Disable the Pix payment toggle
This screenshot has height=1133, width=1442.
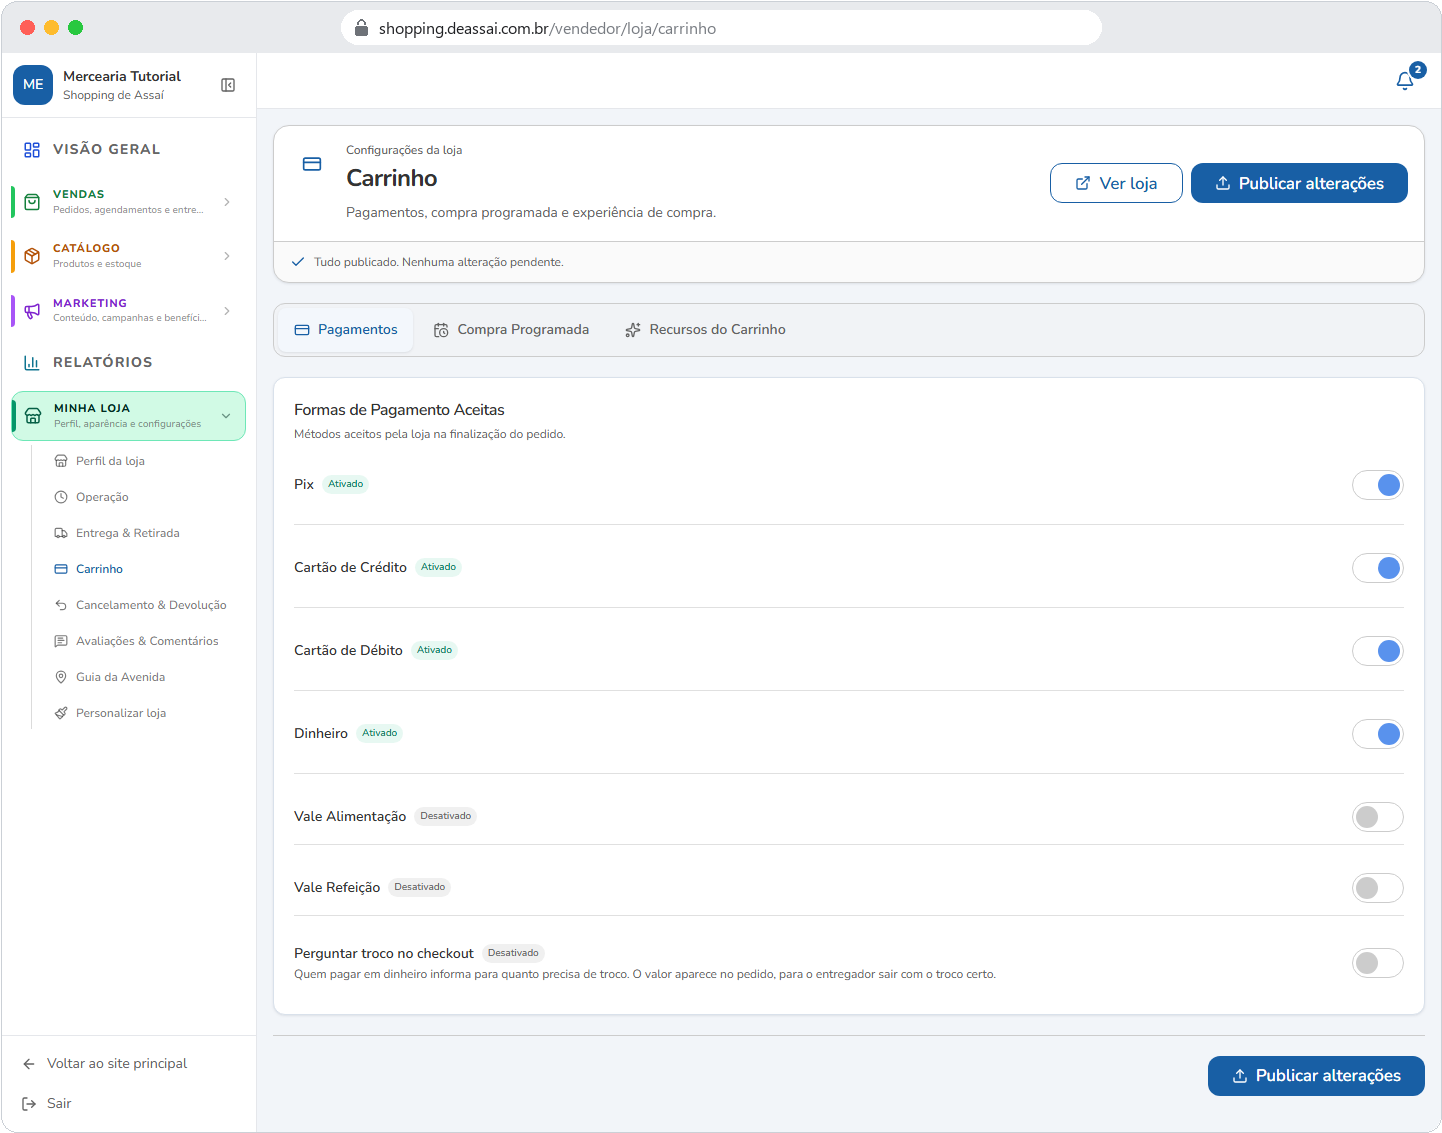tap(1378, 485)
